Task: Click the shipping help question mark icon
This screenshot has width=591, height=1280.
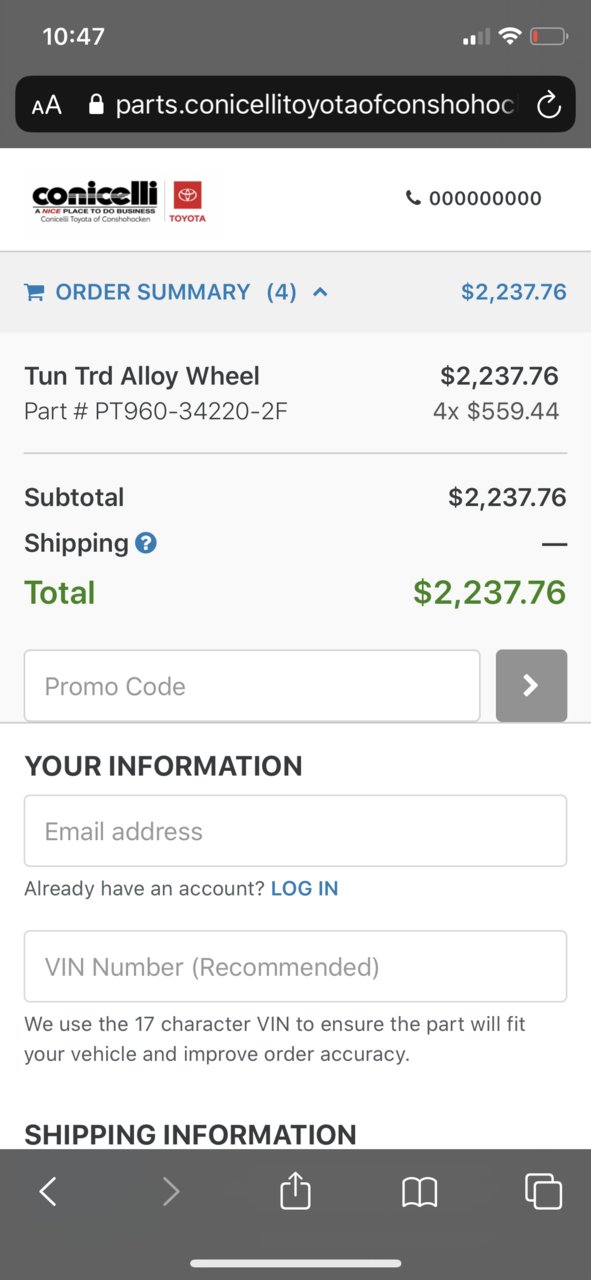Action: coord(146,544)
